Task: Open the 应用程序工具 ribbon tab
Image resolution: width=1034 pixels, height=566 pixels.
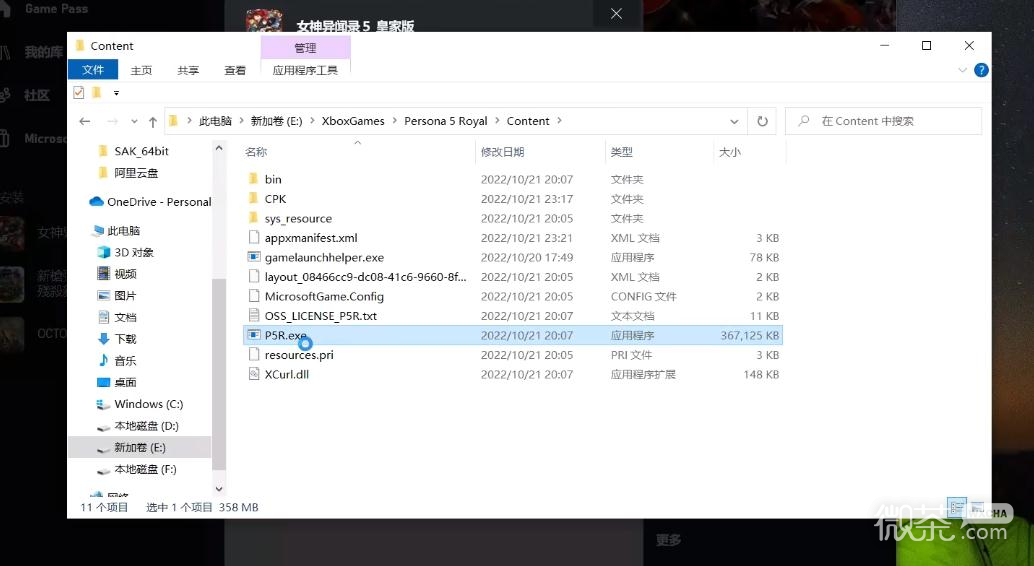Action: tap(305, 70)
